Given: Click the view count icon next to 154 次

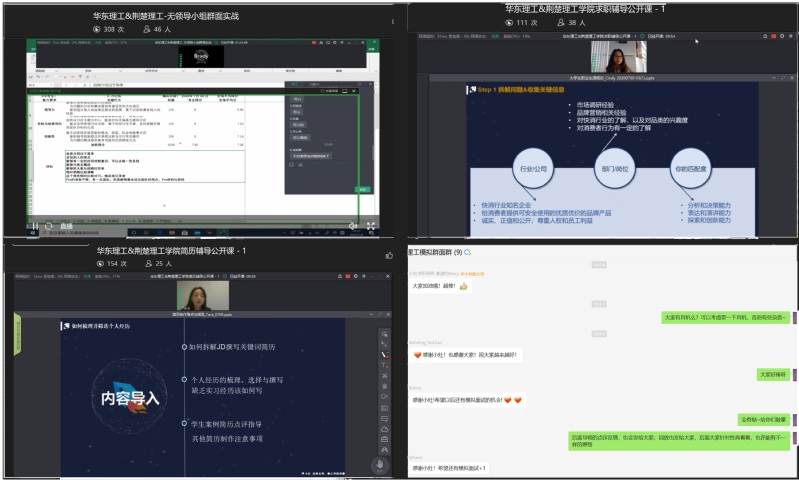Looking at the screenshot, I should (97, 264).
